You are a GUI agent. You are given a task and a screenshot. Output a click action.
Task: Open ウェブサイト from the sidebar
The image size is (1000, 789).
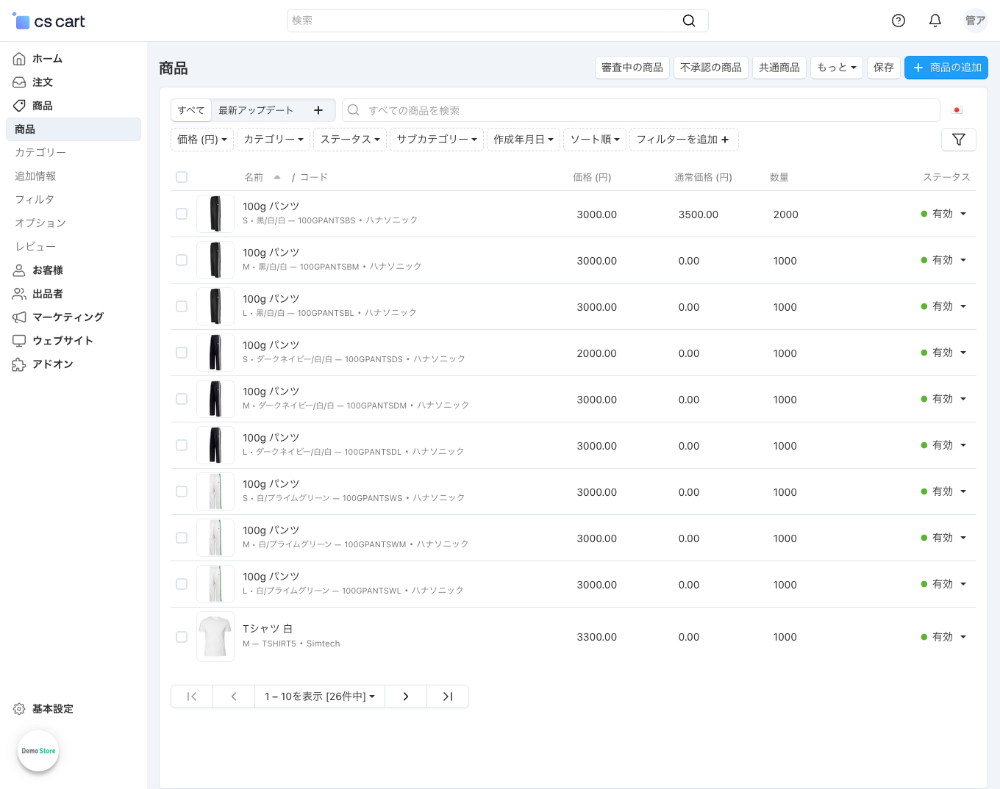[x=64, y=340]
